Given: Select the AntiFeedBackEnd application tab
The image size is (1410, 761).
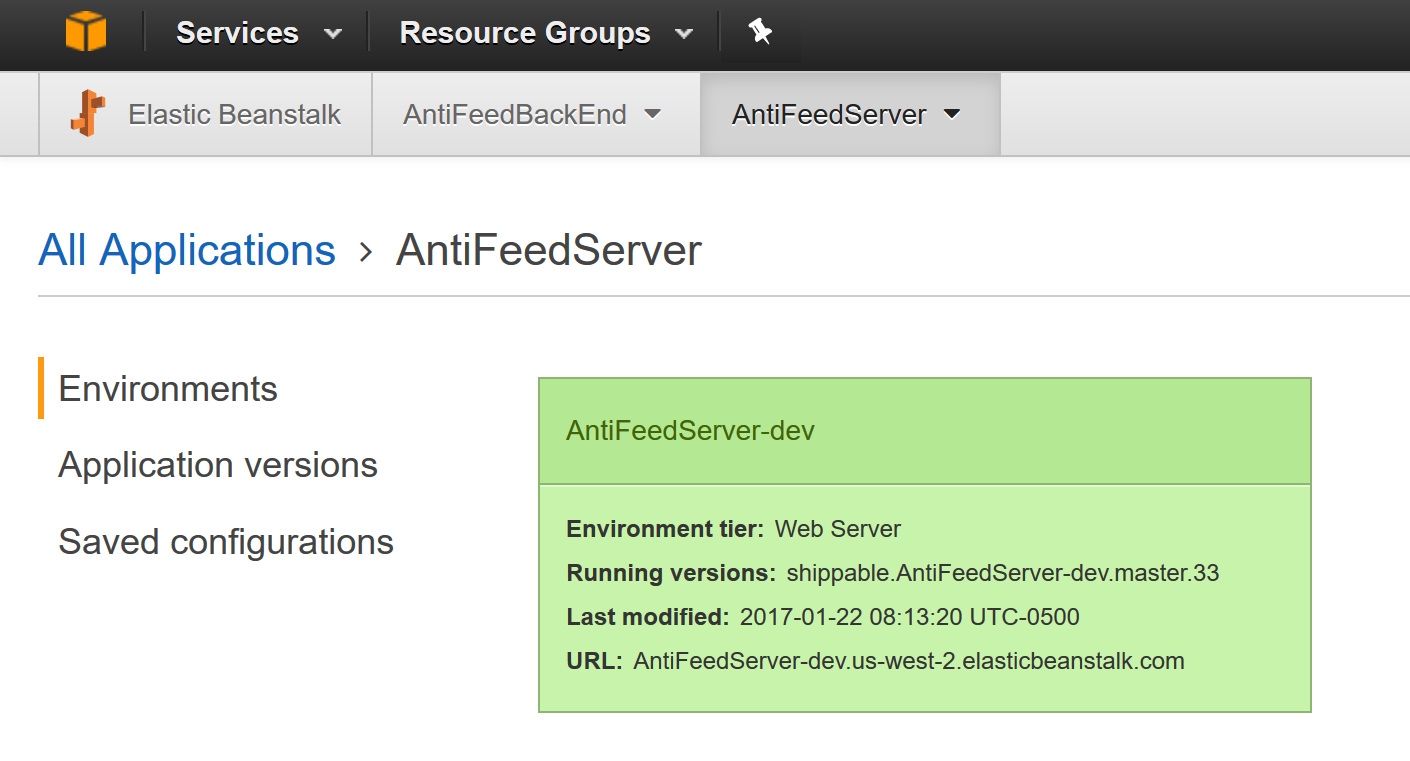Looking at the screenshot, I should tap(515, 114).
